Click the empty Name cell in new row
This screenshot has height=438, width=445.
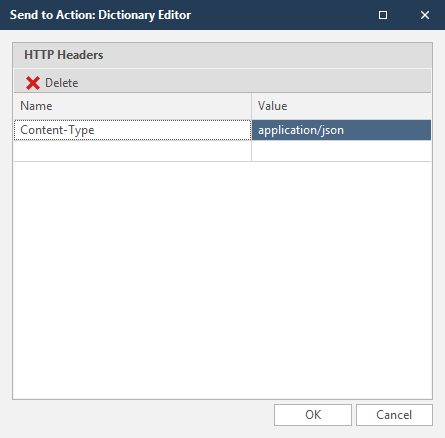132,151
